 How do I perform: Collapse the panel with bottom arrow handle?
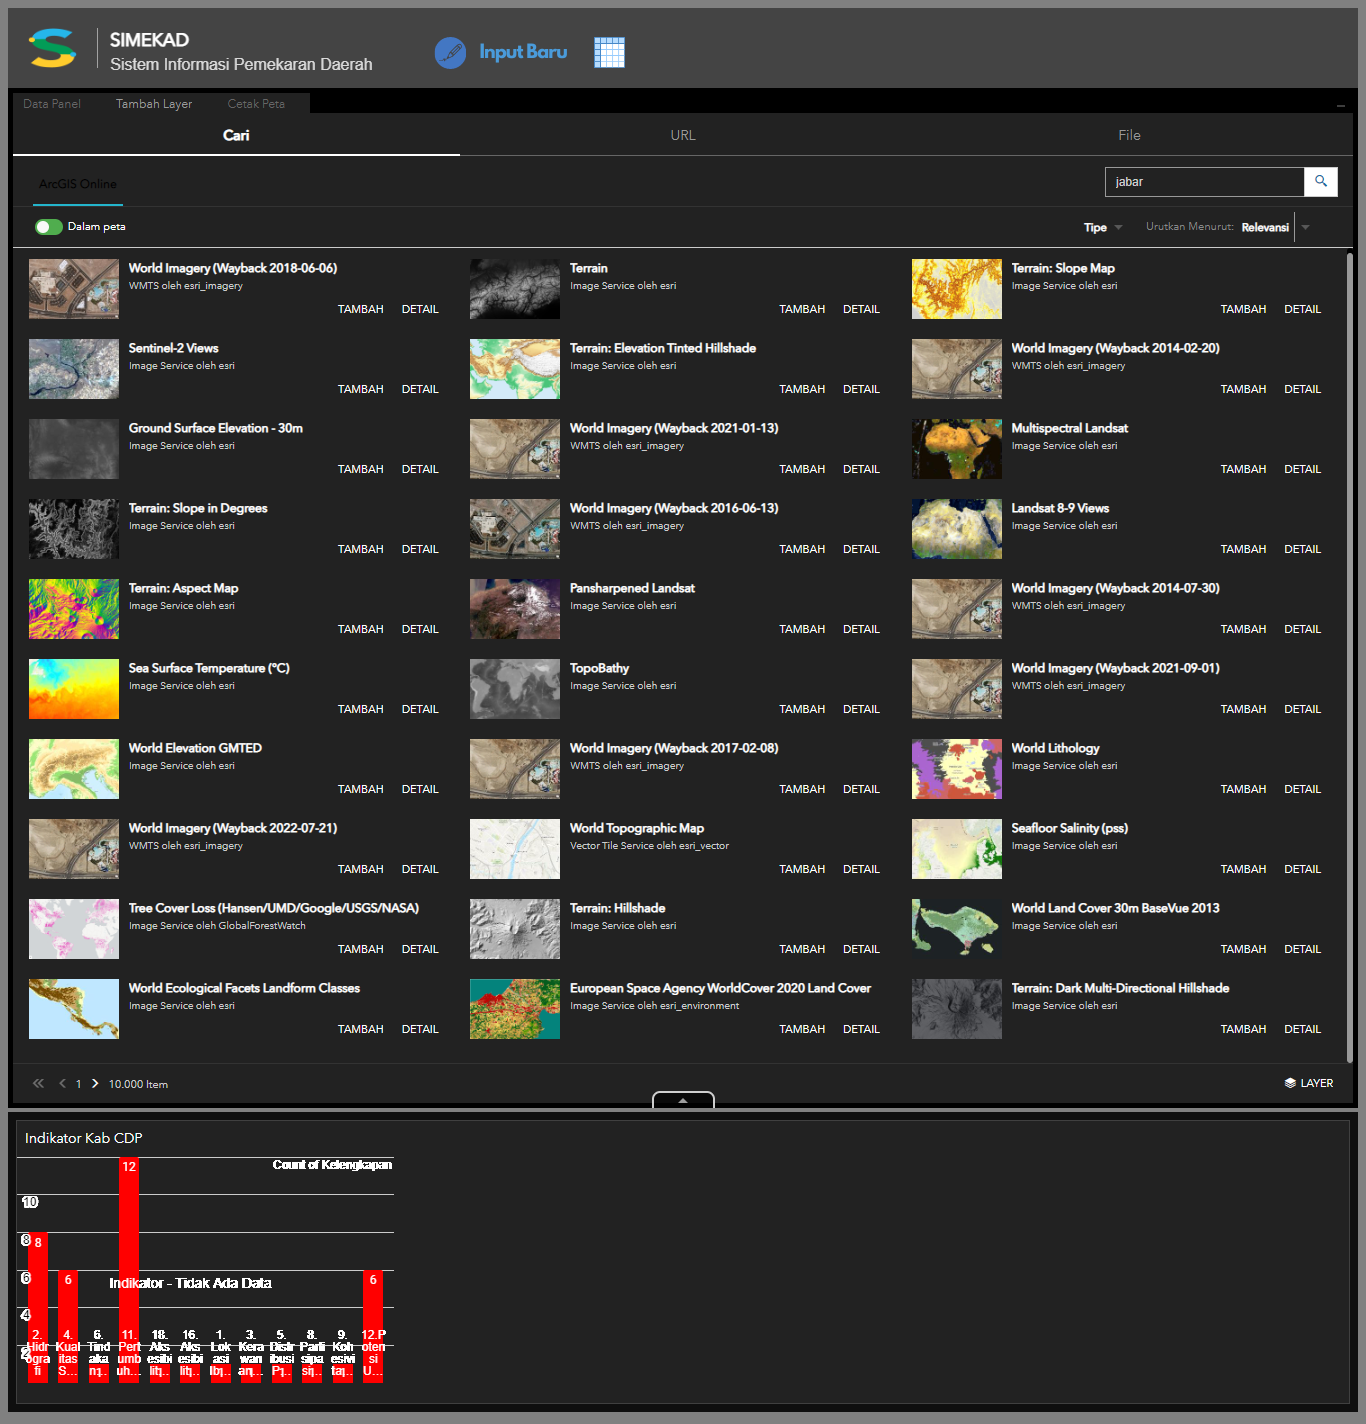point(683,1100)
